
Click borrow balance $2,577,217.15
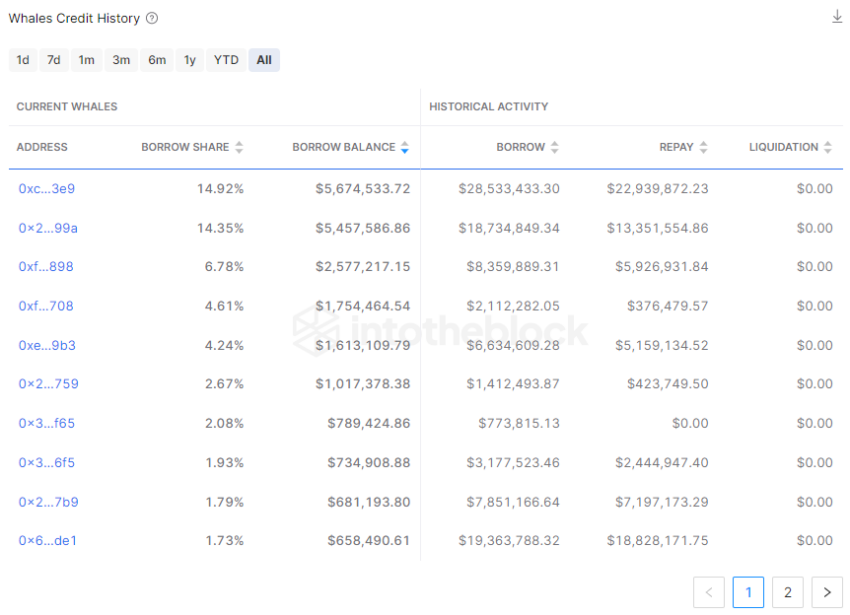click(x=363, y=267)
